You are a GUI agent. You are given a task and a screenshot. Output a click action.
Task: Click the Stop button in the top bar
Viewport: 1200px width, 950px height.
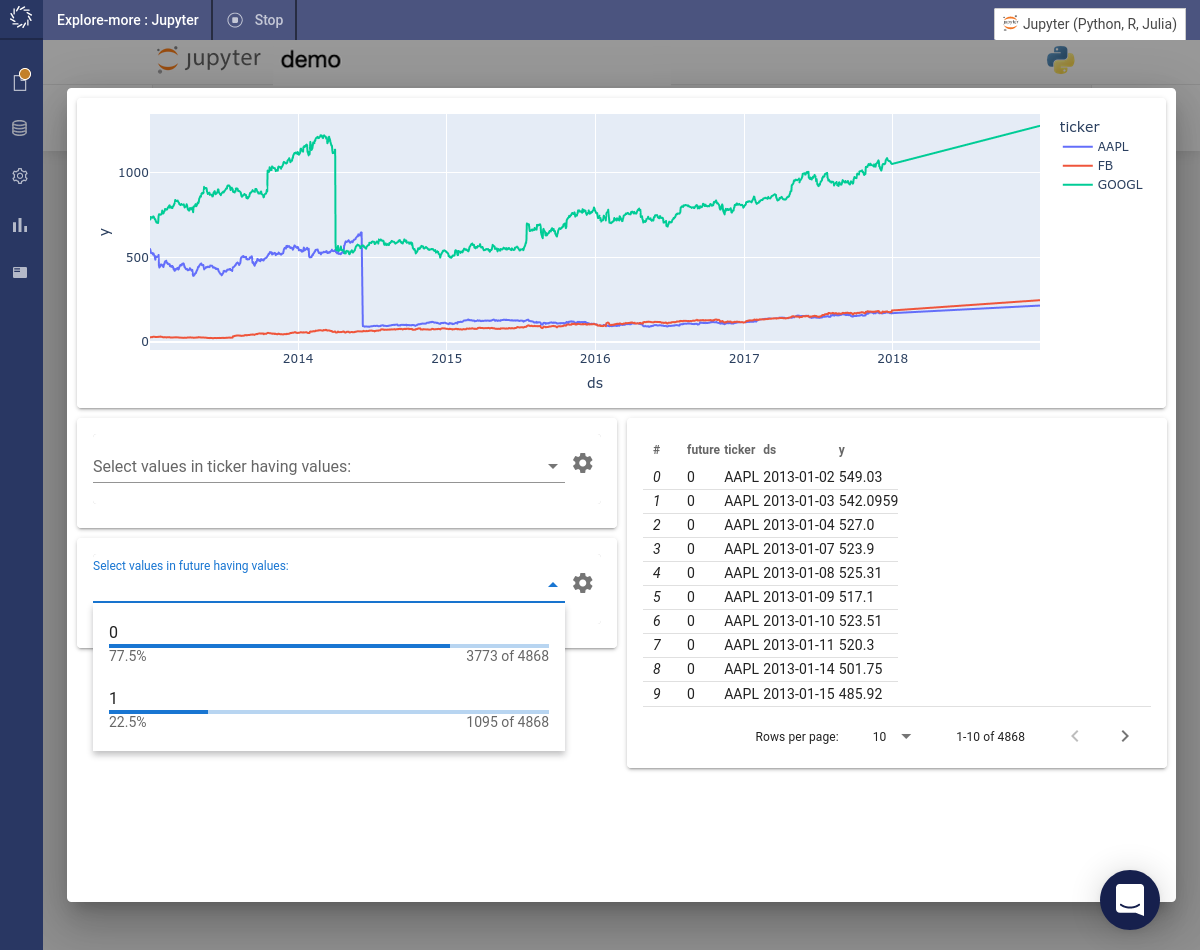255,20
